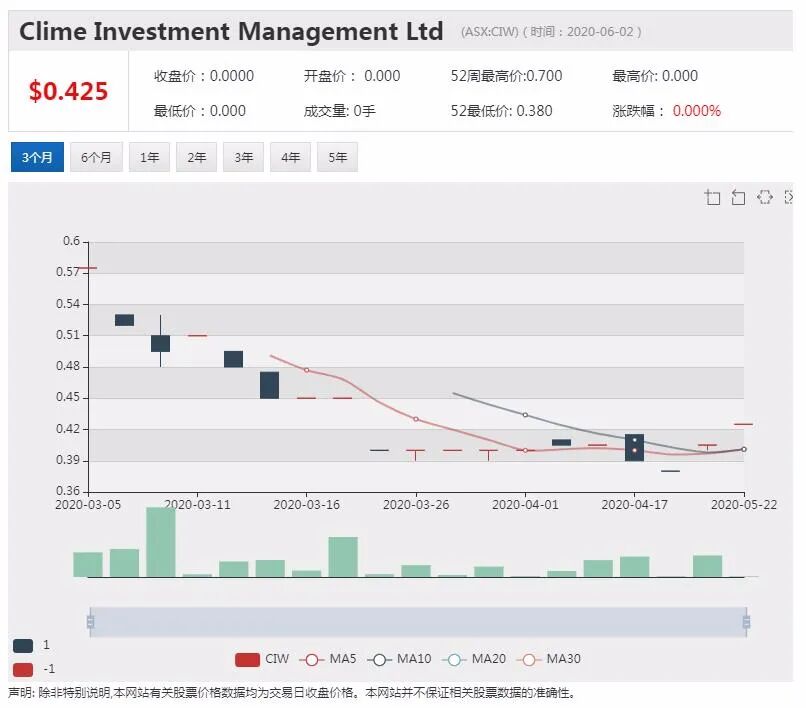Image resolution: width=806 pixels, height=708 pixels.
Task: Click the red '-1' legend swatch
Action: pyautogui.click(x=23, y=669)
